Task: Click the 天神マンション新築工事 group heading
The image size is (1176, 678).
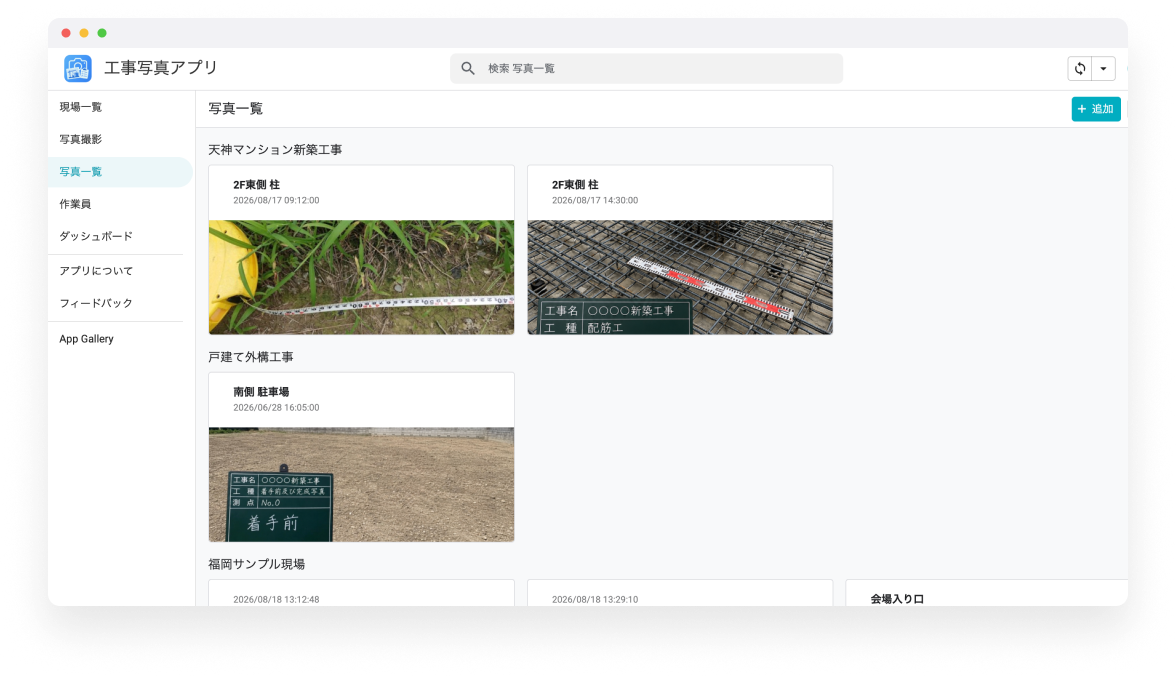Action: pyautogui.click(x=275, y=150)
